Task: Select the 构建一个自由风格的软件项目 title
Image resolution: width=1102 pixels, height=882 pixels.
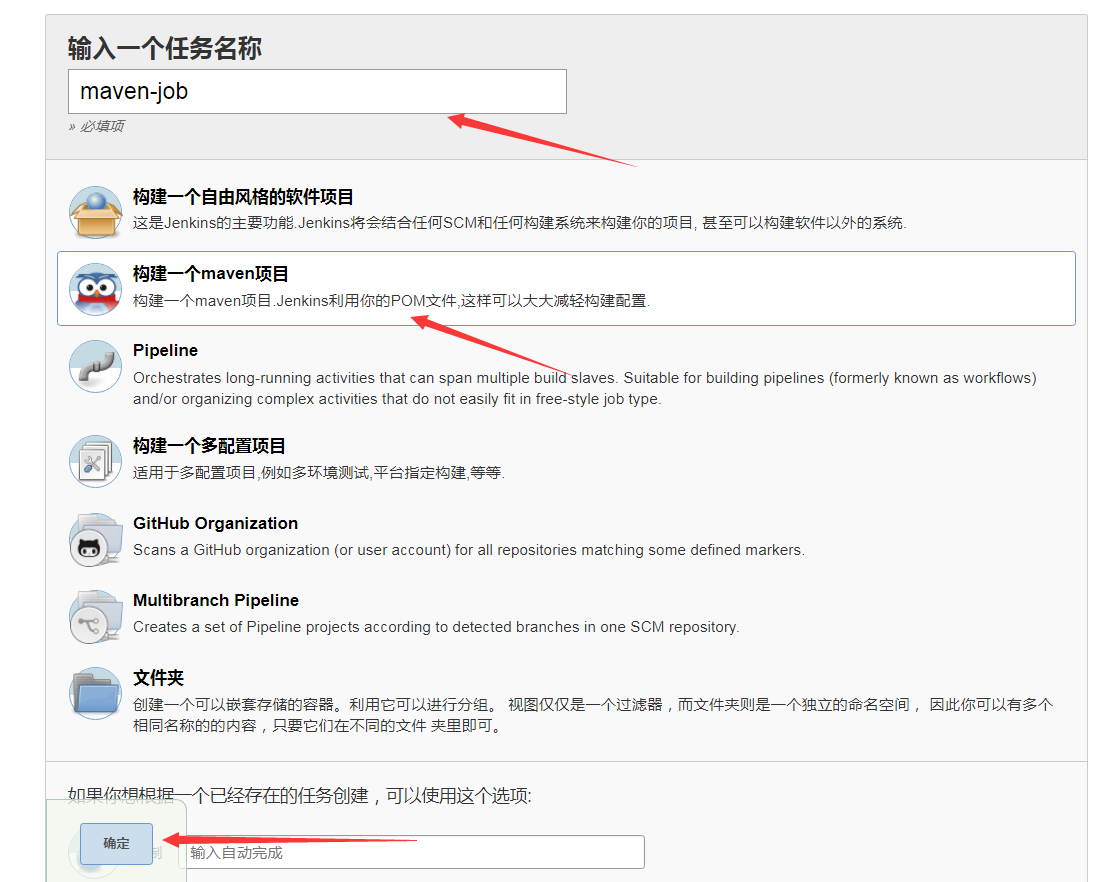Action: 243,197
